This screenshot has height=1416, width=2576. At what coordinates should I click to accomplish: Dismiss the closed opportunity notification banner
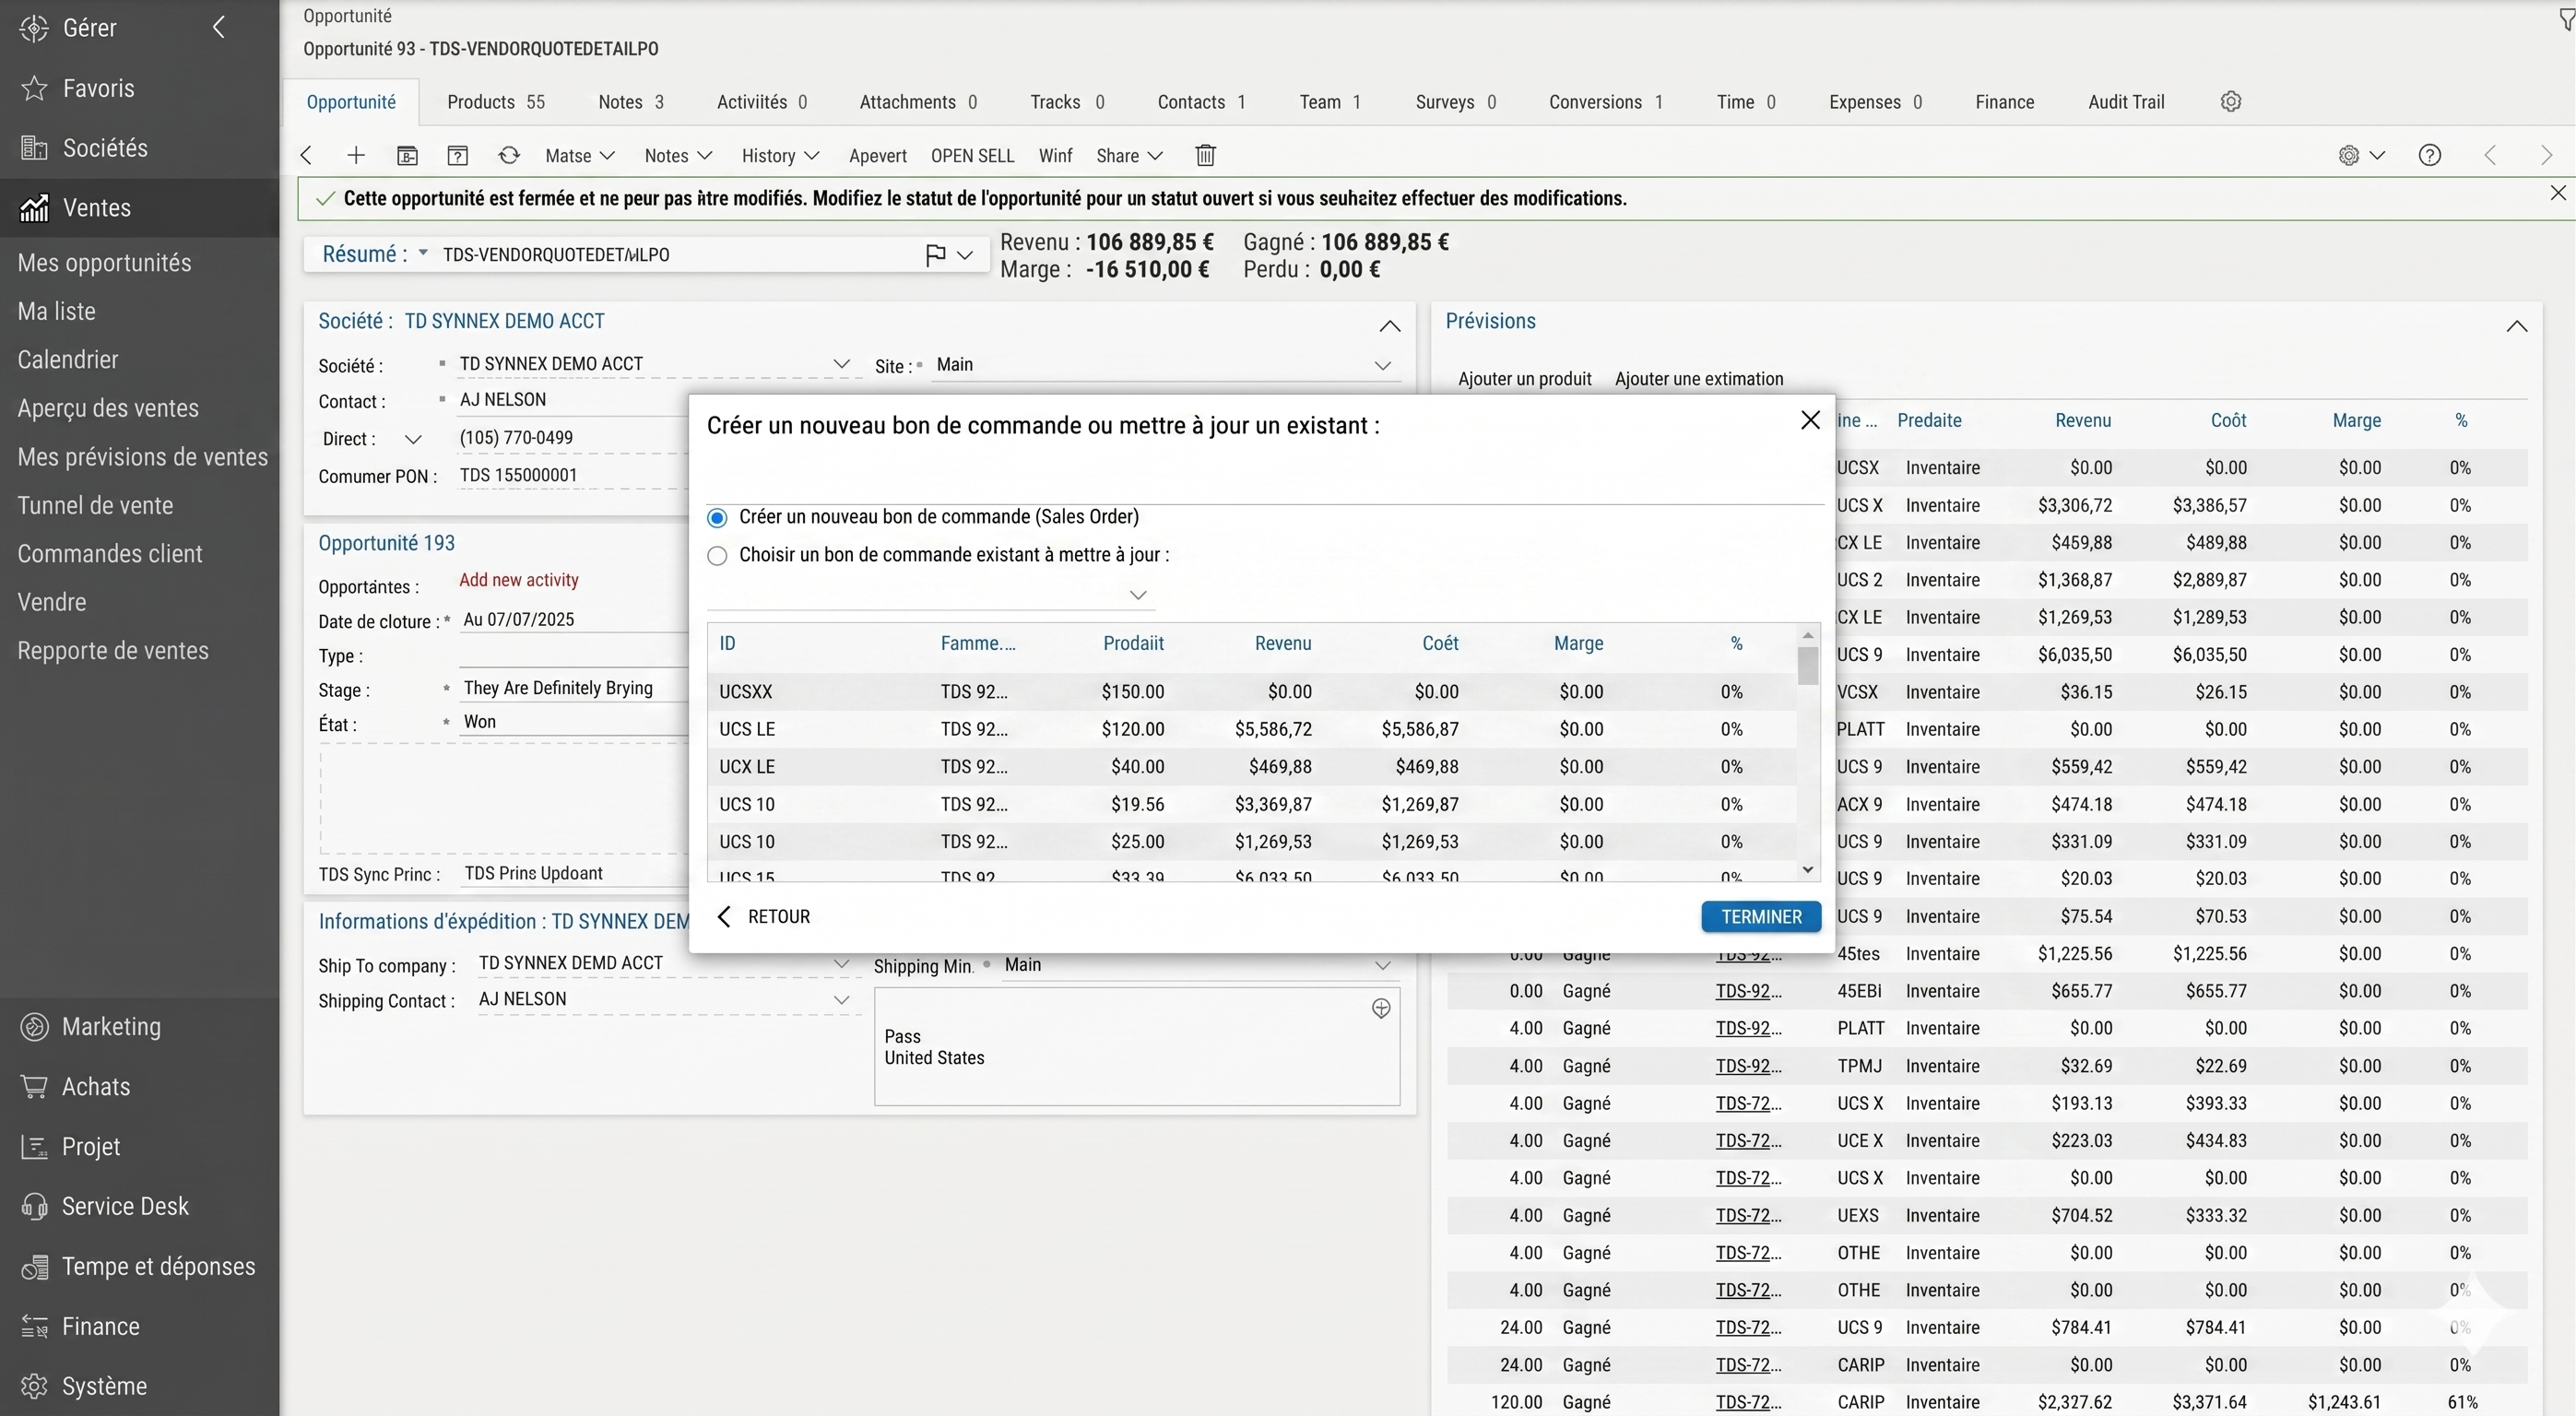(x=2558, y=193)
